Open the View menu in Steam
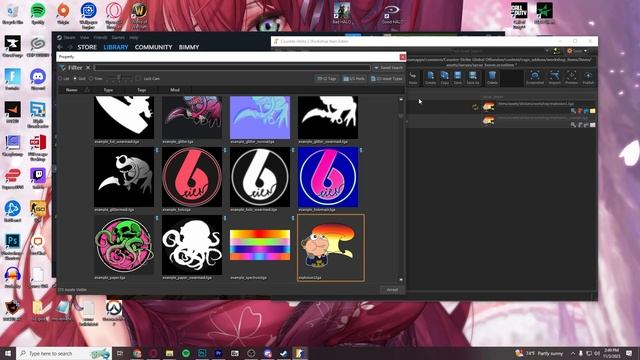 coord(84,38)
